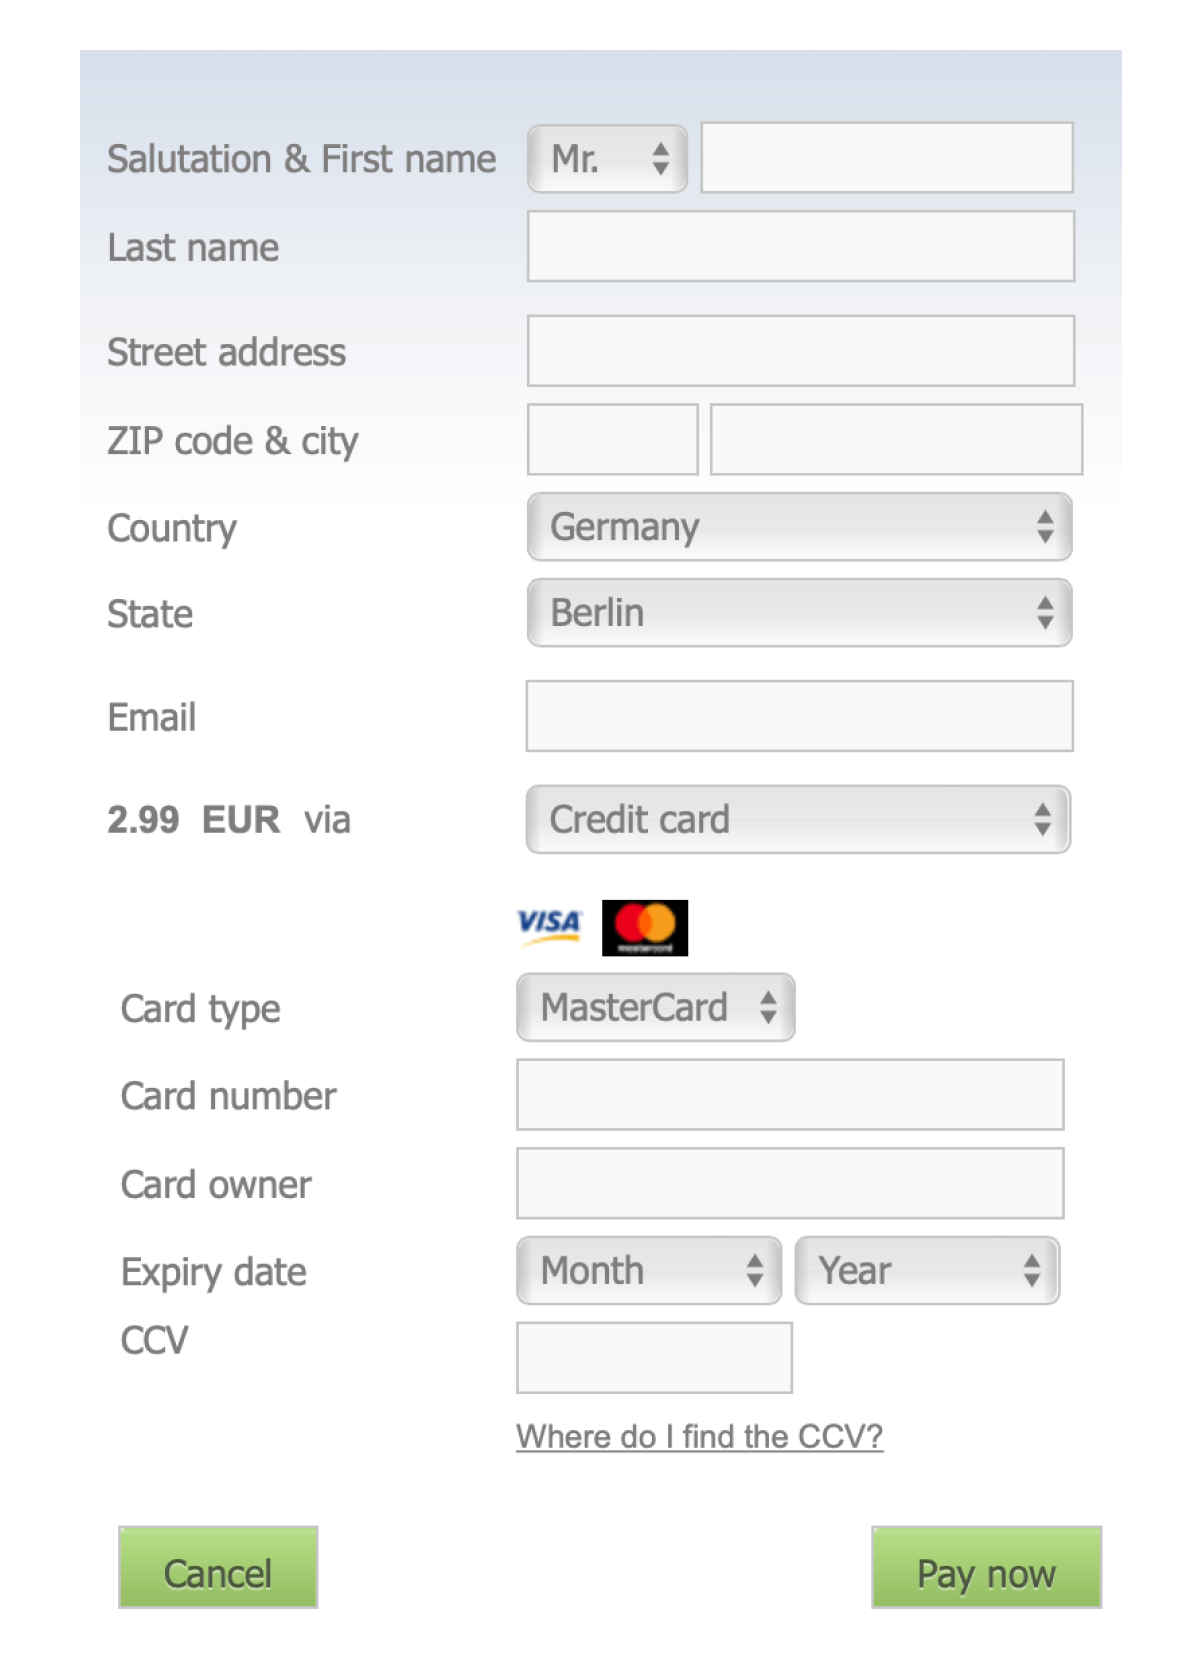
Task: Open the expiry Year dropdown
Action: click(x=925, y=1270)
